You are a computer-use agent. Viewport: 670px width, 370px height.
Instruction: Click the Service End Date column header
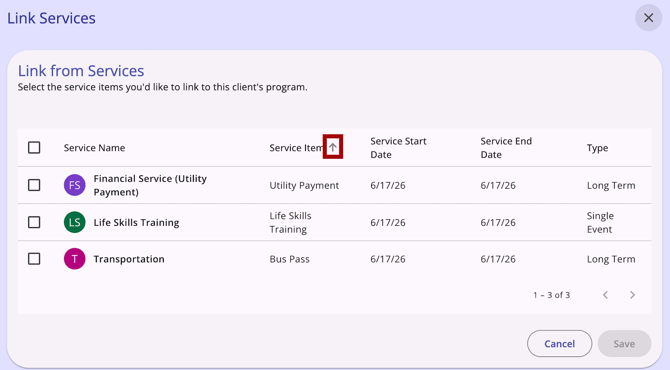pos(506,148)
